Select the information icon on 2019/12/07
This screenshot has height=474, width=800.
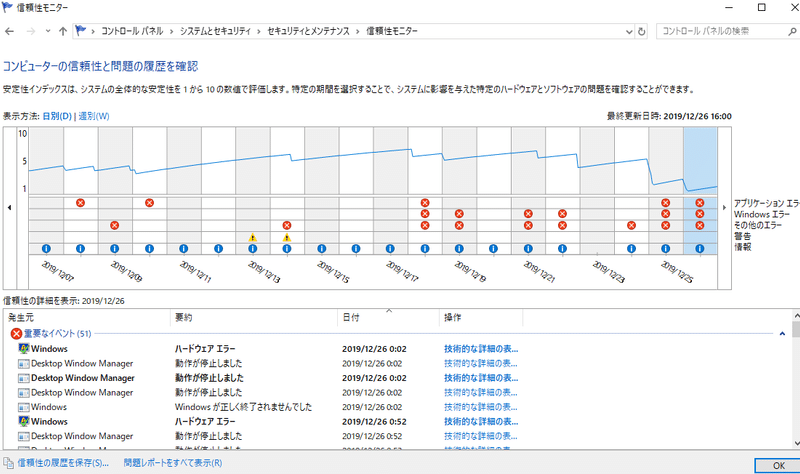tap(46, 248)
